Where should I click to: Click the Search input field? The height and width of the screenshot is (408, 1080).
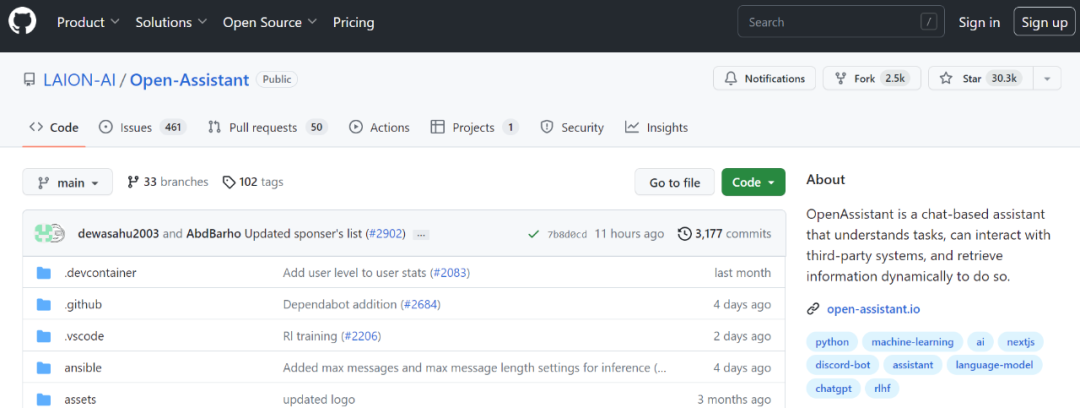[840, 22]
